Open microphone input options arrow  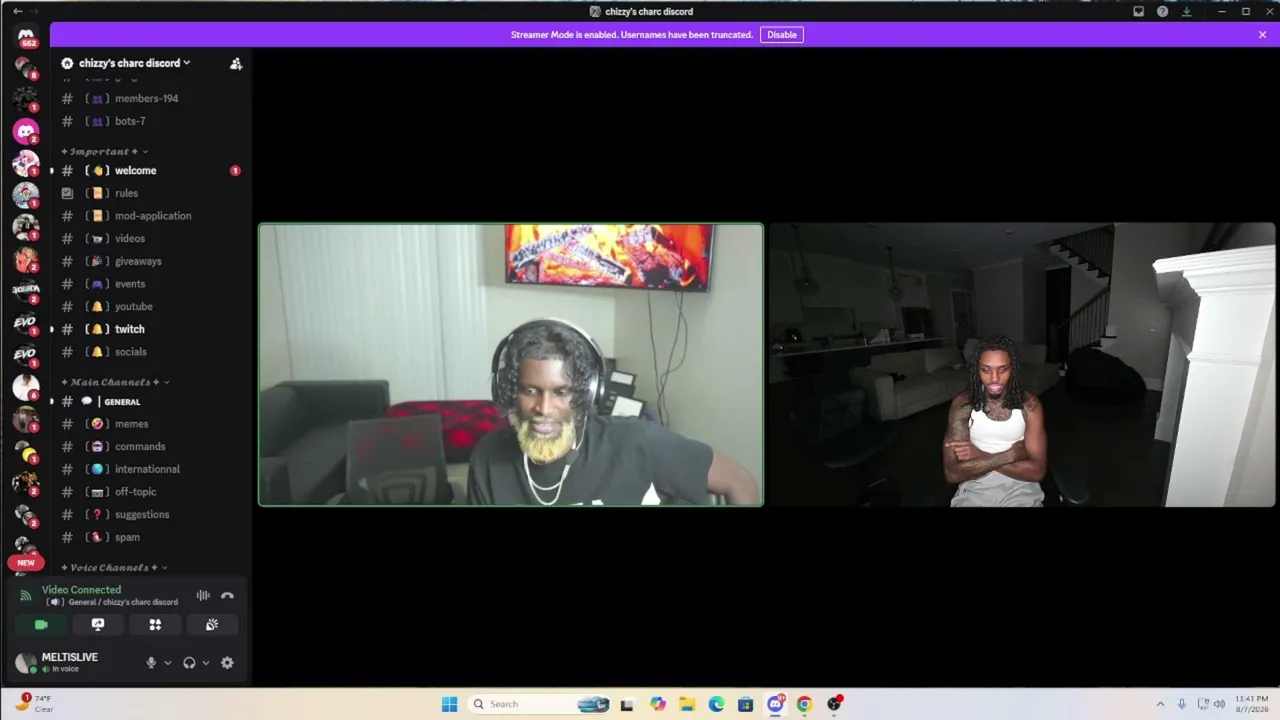[167, 663]
